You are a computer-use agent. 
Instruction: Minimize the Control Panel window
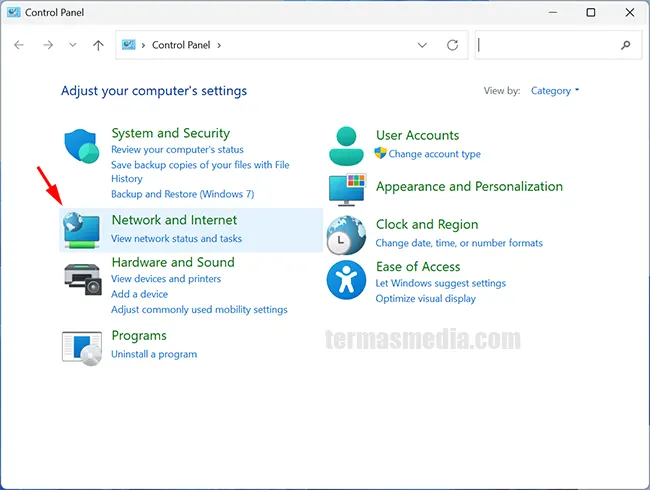[x=553, y=12]
